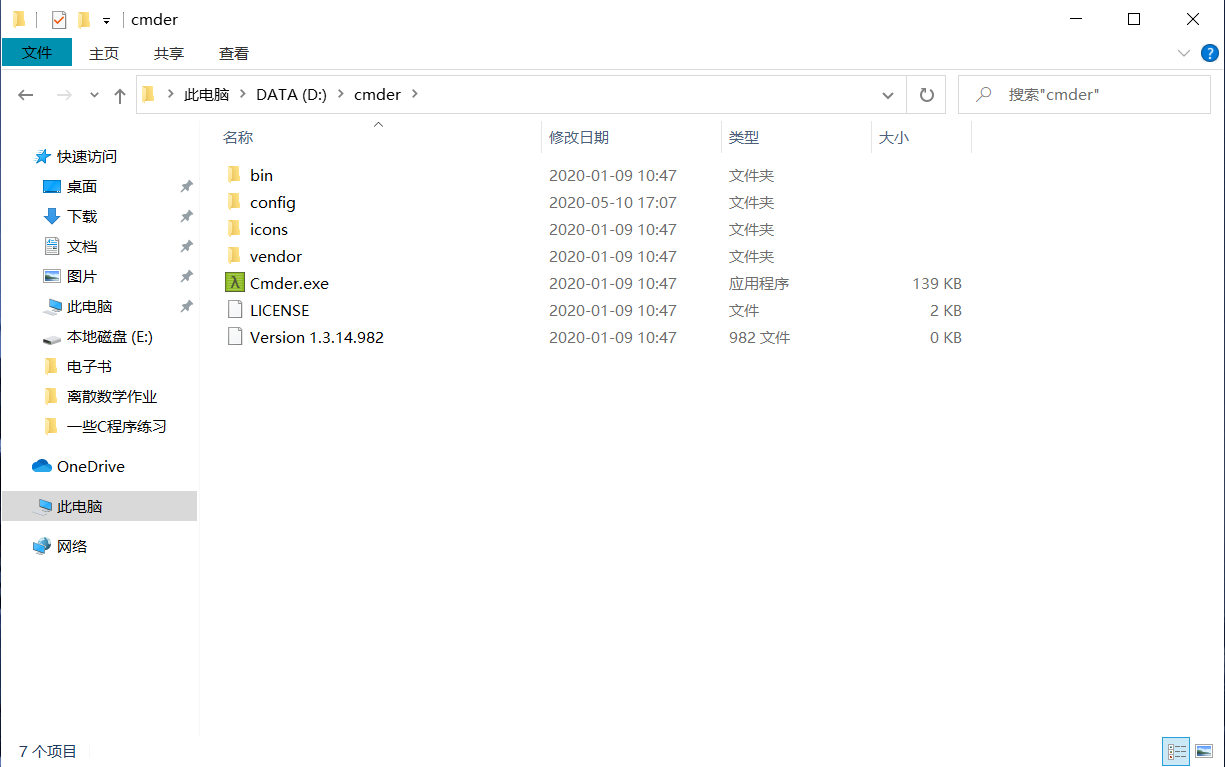Click the 电子书 folder icon

(x=52, y=366)
